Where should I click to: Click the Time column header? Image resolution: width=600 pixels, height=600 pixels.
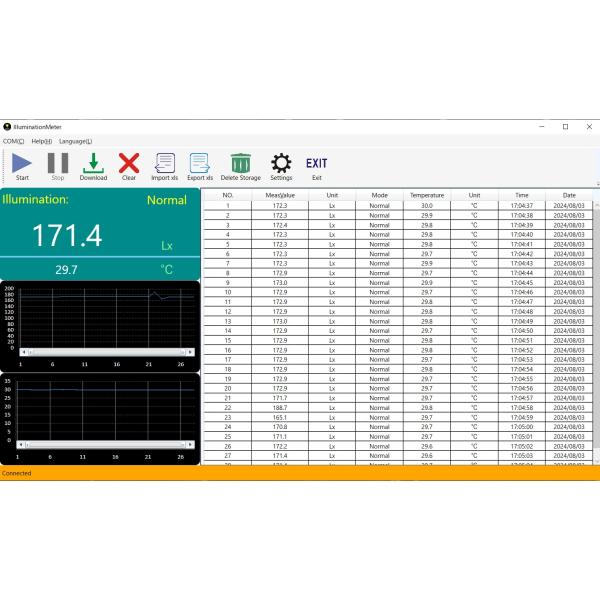522,195
